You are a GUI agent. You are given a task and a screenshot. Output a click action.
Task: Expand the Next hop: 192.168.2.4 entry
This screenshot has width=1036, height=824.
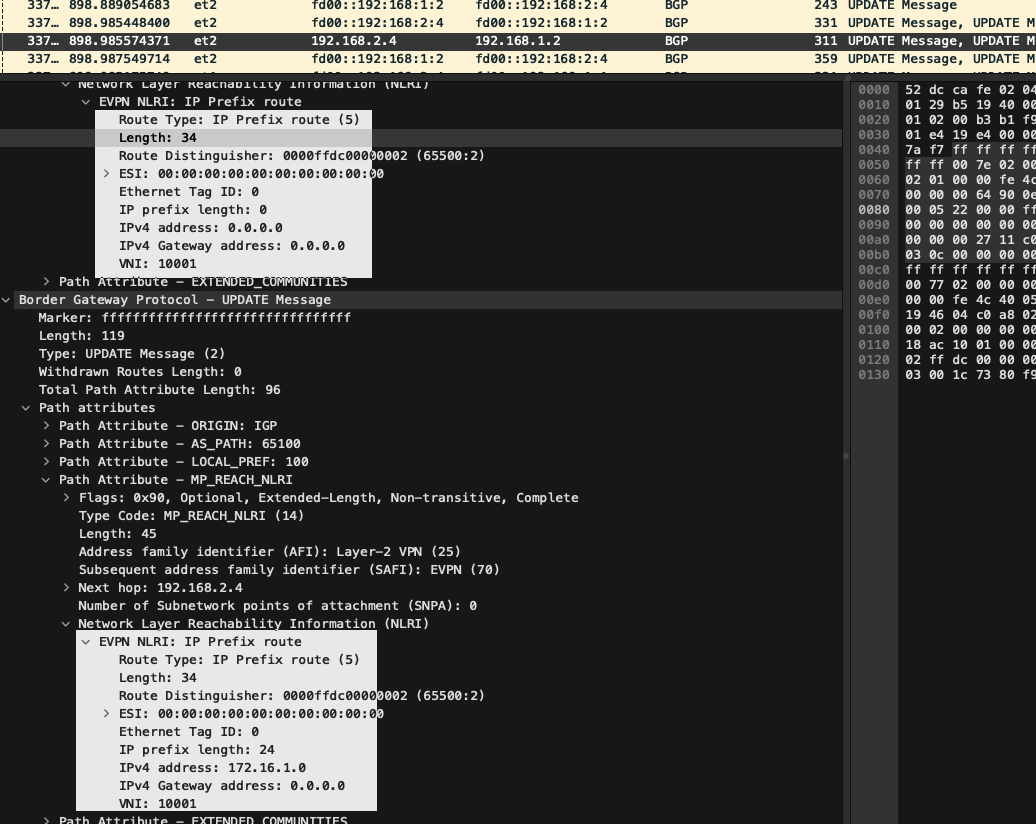click(x=67, y=588)
